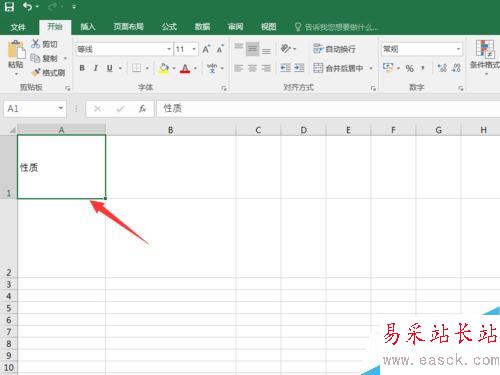
Task: Toggle Underline formatting
Action: (x=110, y=68)
